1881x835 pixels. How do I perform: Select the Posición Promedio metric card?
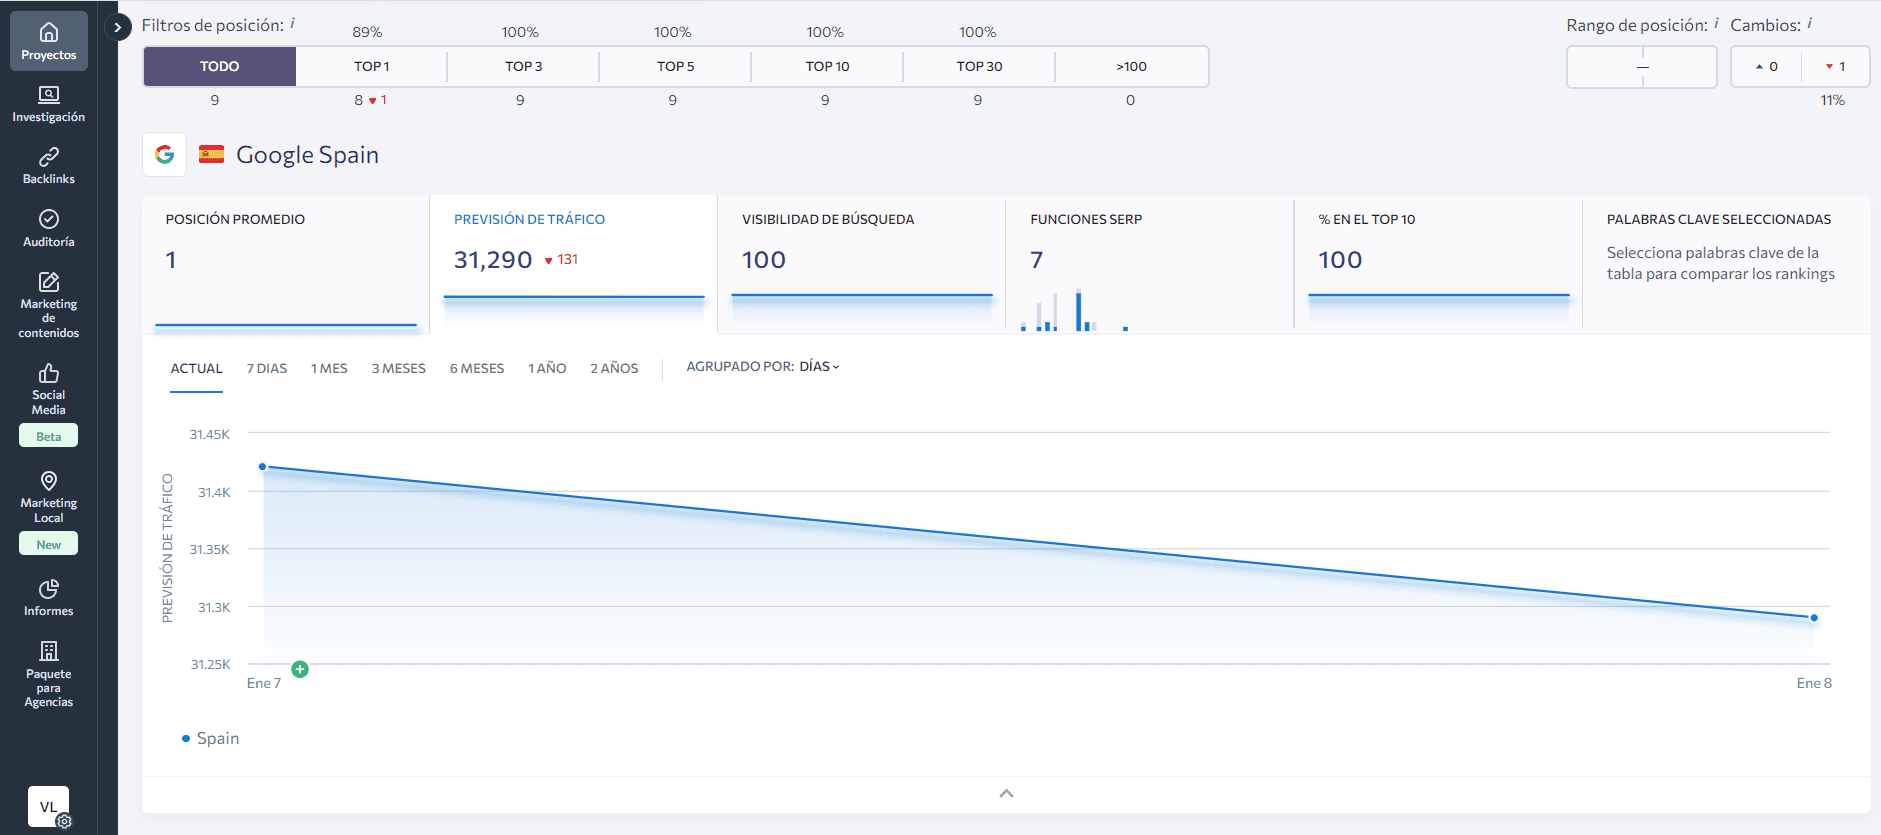(x=286, y=264)
